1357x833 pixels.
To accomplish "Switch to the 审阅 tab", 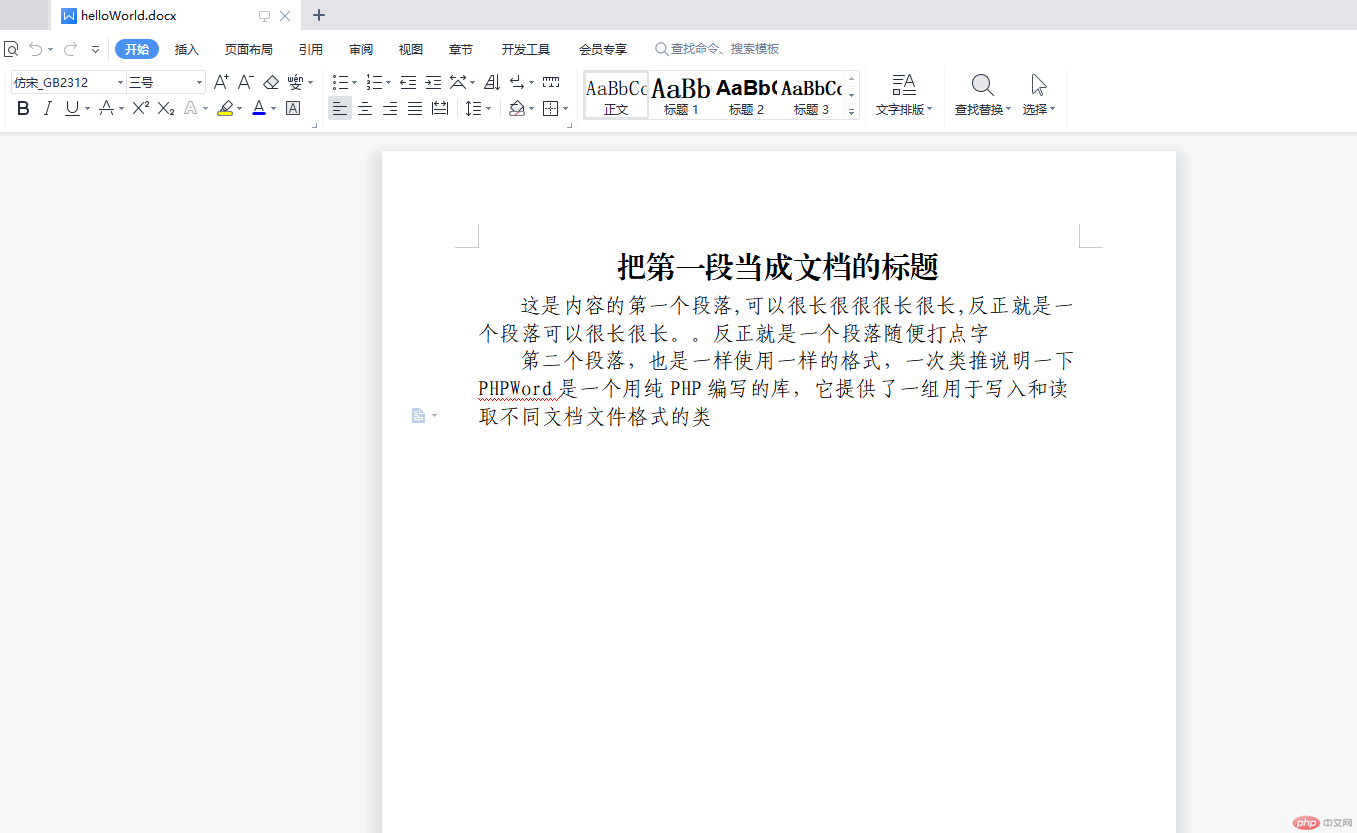I will click(361, 49).
